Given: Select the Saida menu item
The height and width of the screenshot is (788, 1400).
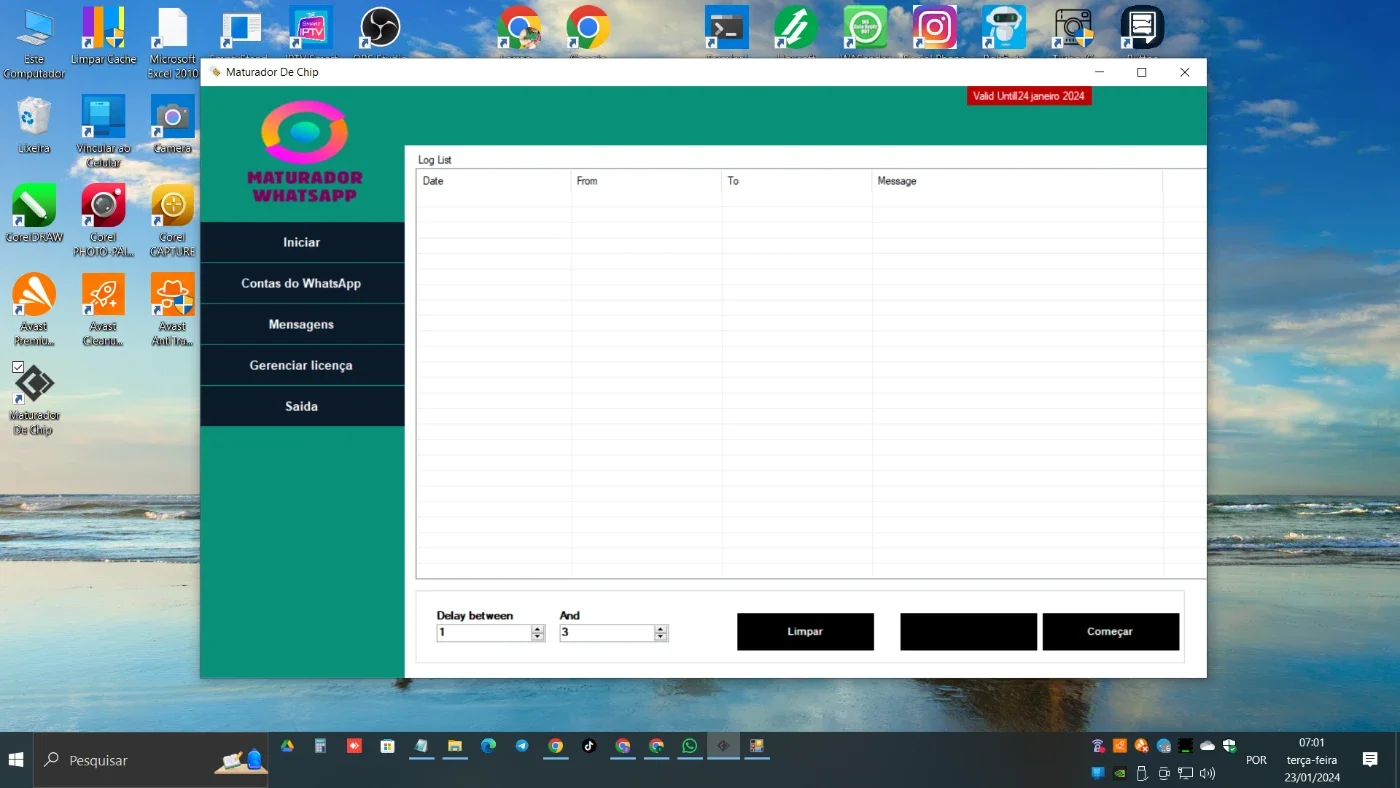Looking at the screenshot, I should click(x=302, y=406).
